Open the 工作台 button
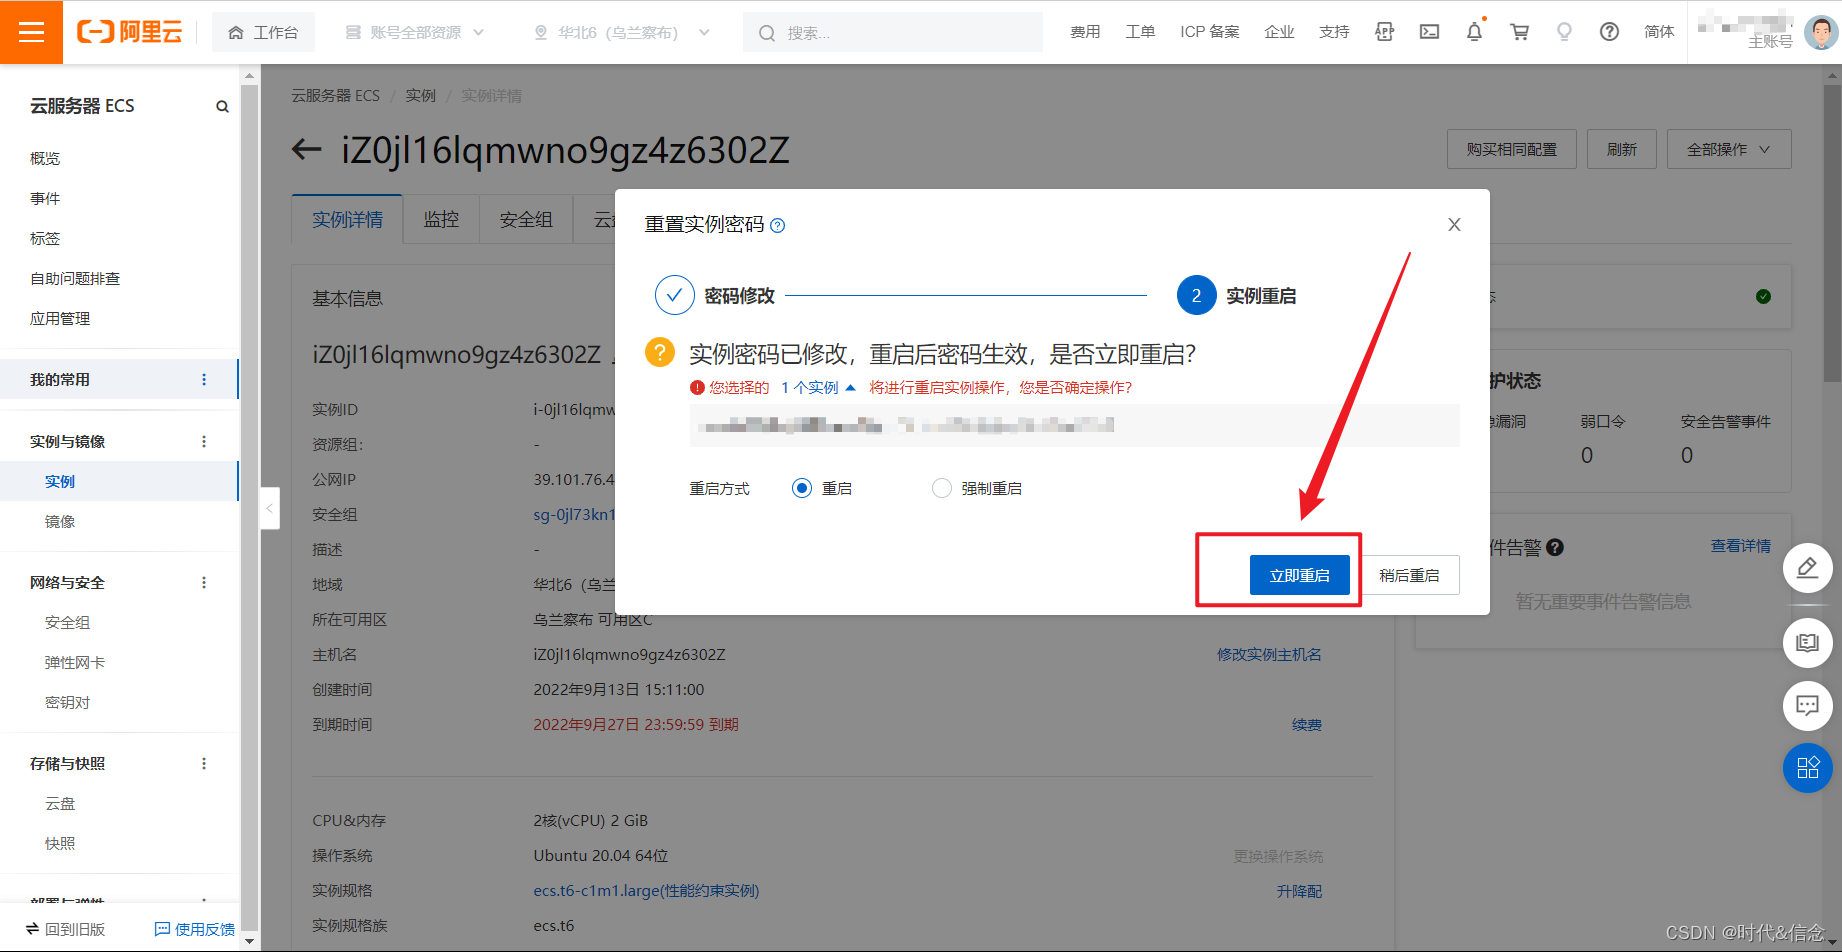The height and width of the screenshot is (952, 1842). point(263,32)
